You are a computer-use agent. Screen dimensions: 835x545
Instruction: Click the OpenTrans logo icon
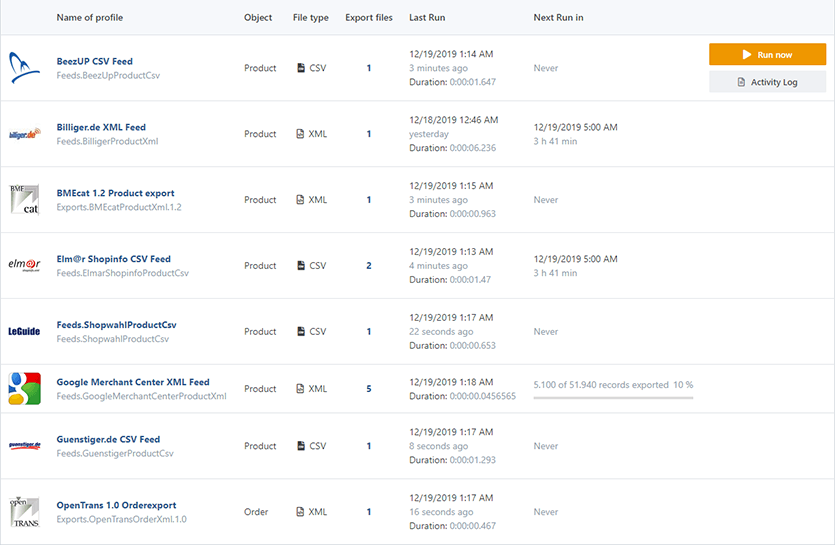pyautogui.click(x=24, y=512)
